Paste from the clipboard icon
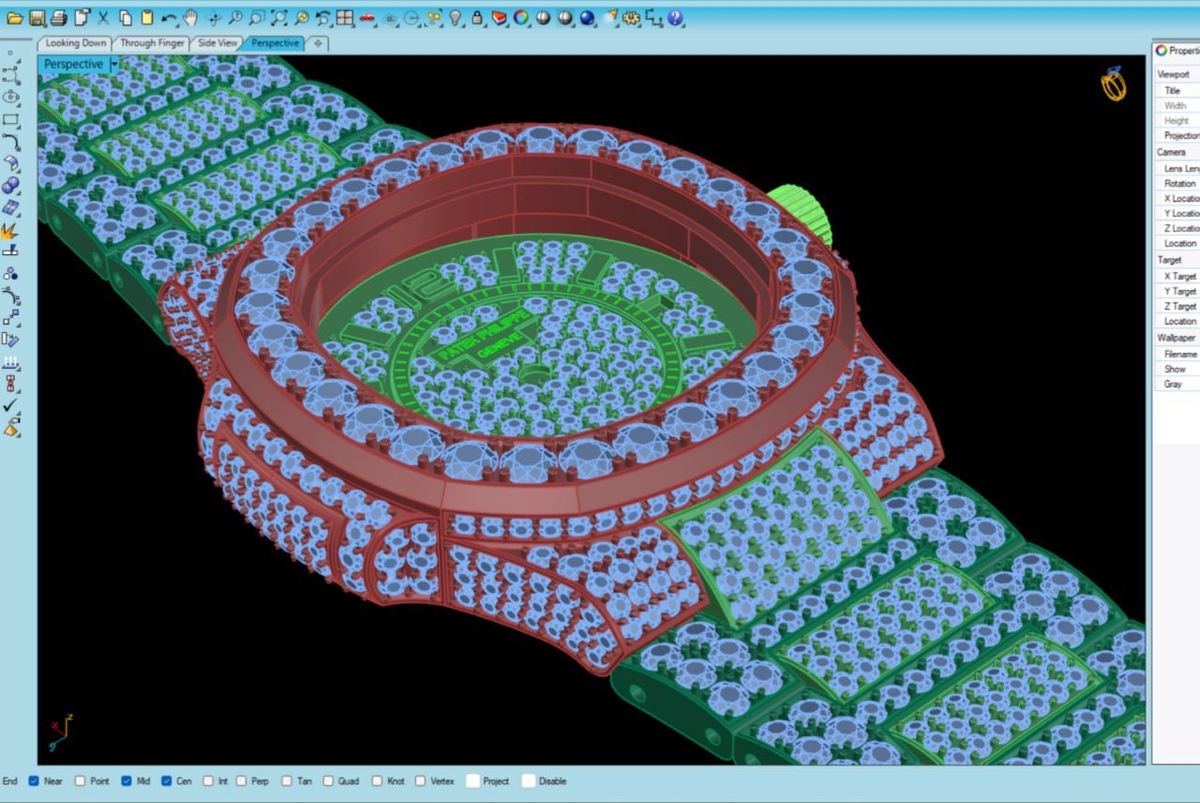 click(147, 18)
